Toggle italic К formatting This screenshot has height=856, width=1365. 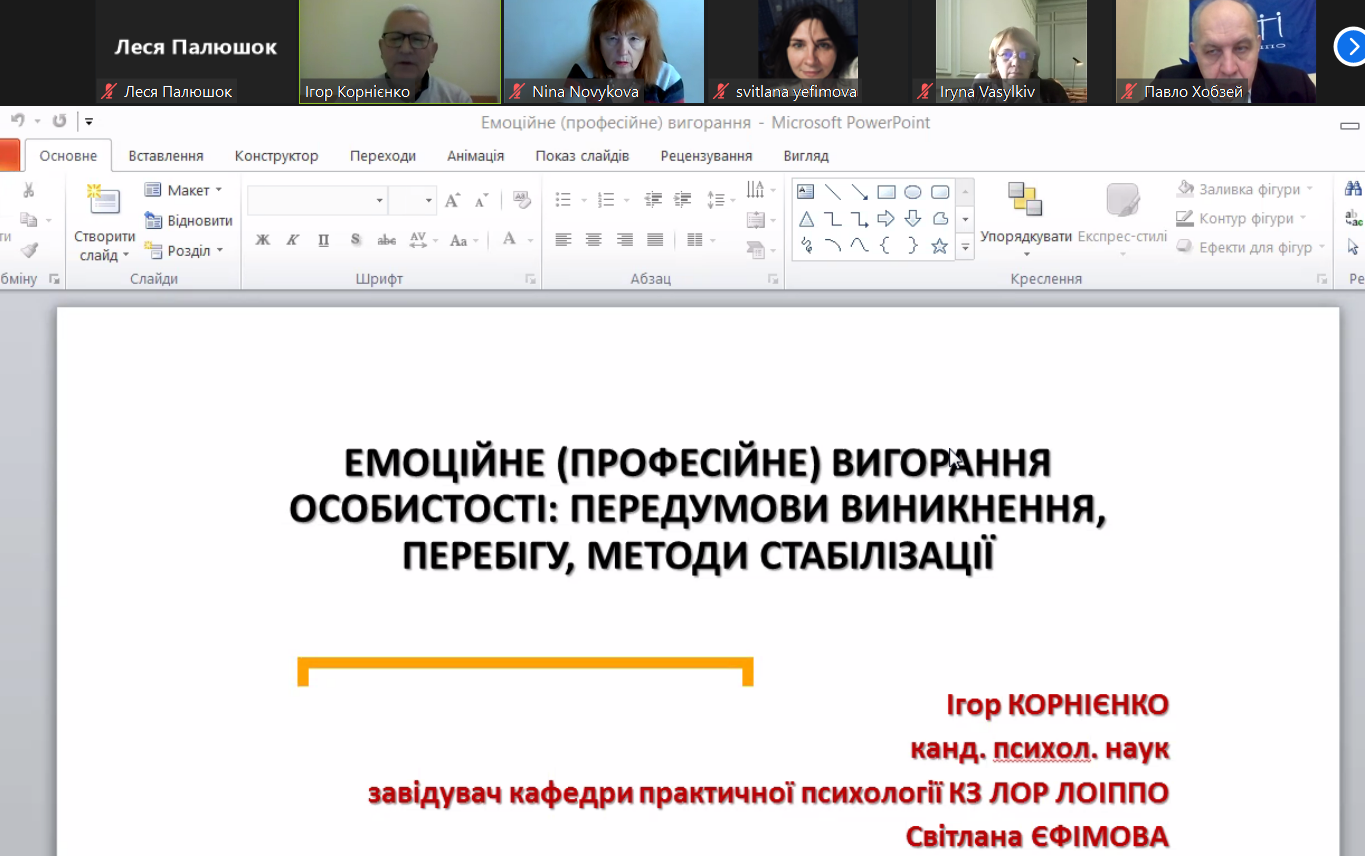[x=293, y=240]
